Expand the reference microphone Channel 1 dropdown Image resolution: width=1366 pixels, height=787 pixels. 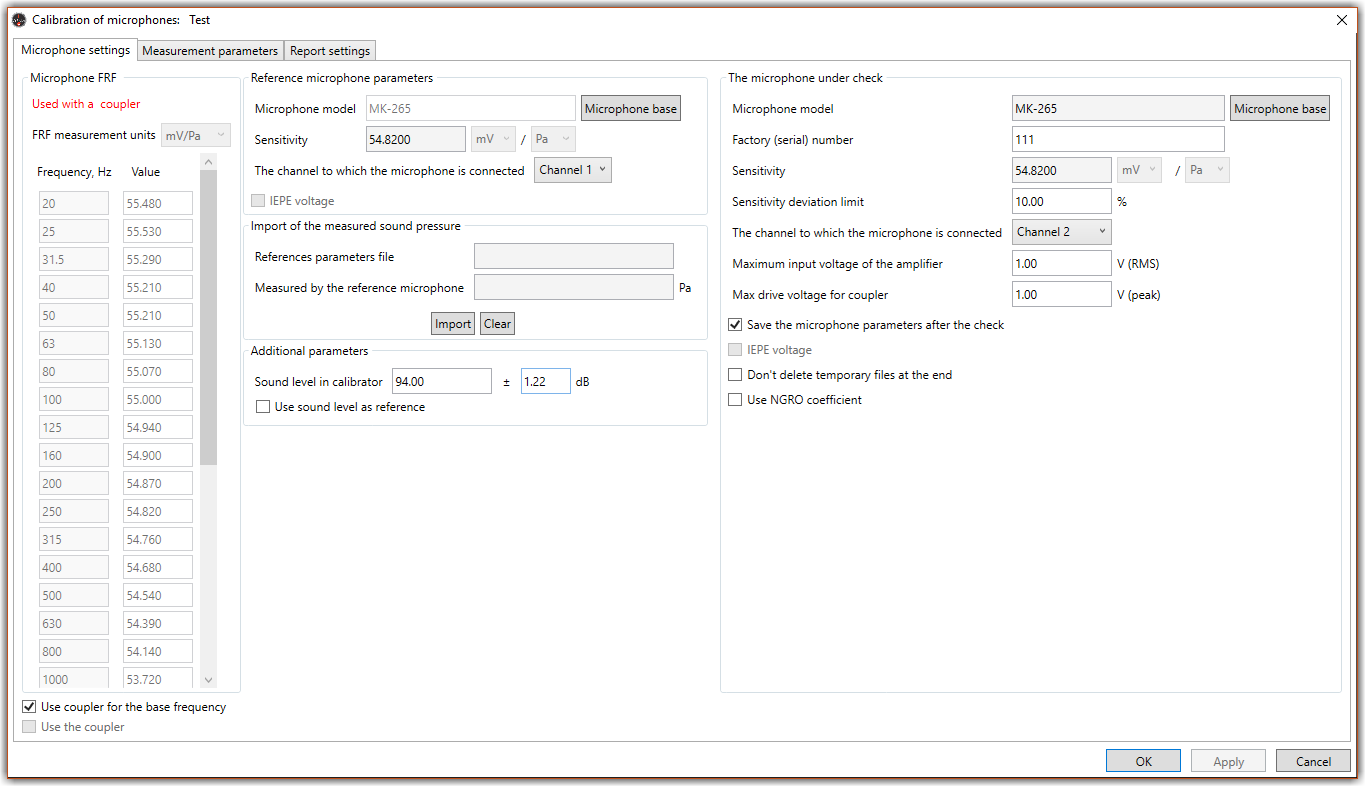[572, 170]
